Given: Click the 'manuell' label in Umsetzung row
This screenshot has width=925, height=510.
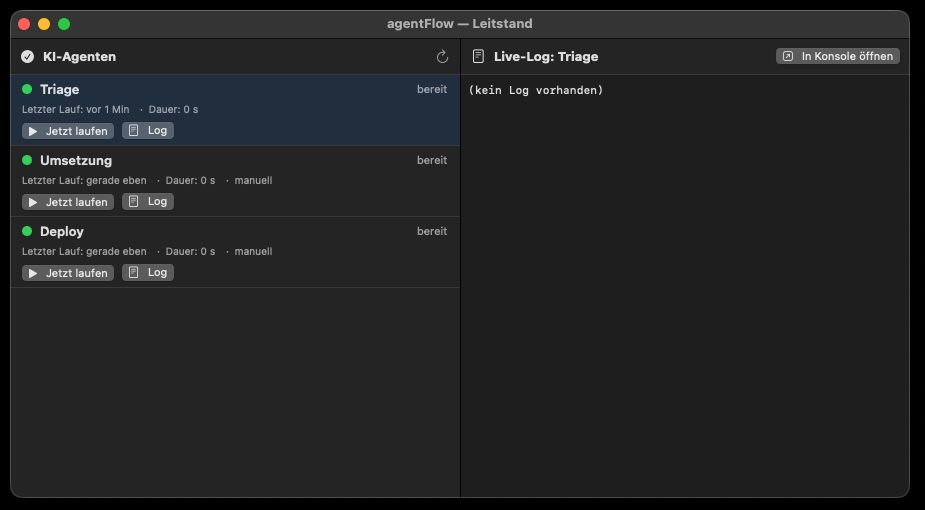Looking at the screenshot, I should 254,180.
